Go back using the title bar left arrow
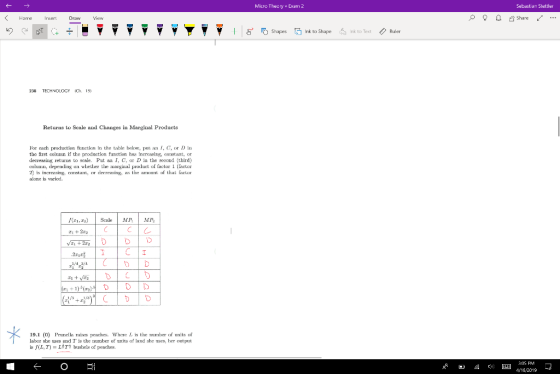This screenshot has width=560, height=374. click(x=9, y=6)
